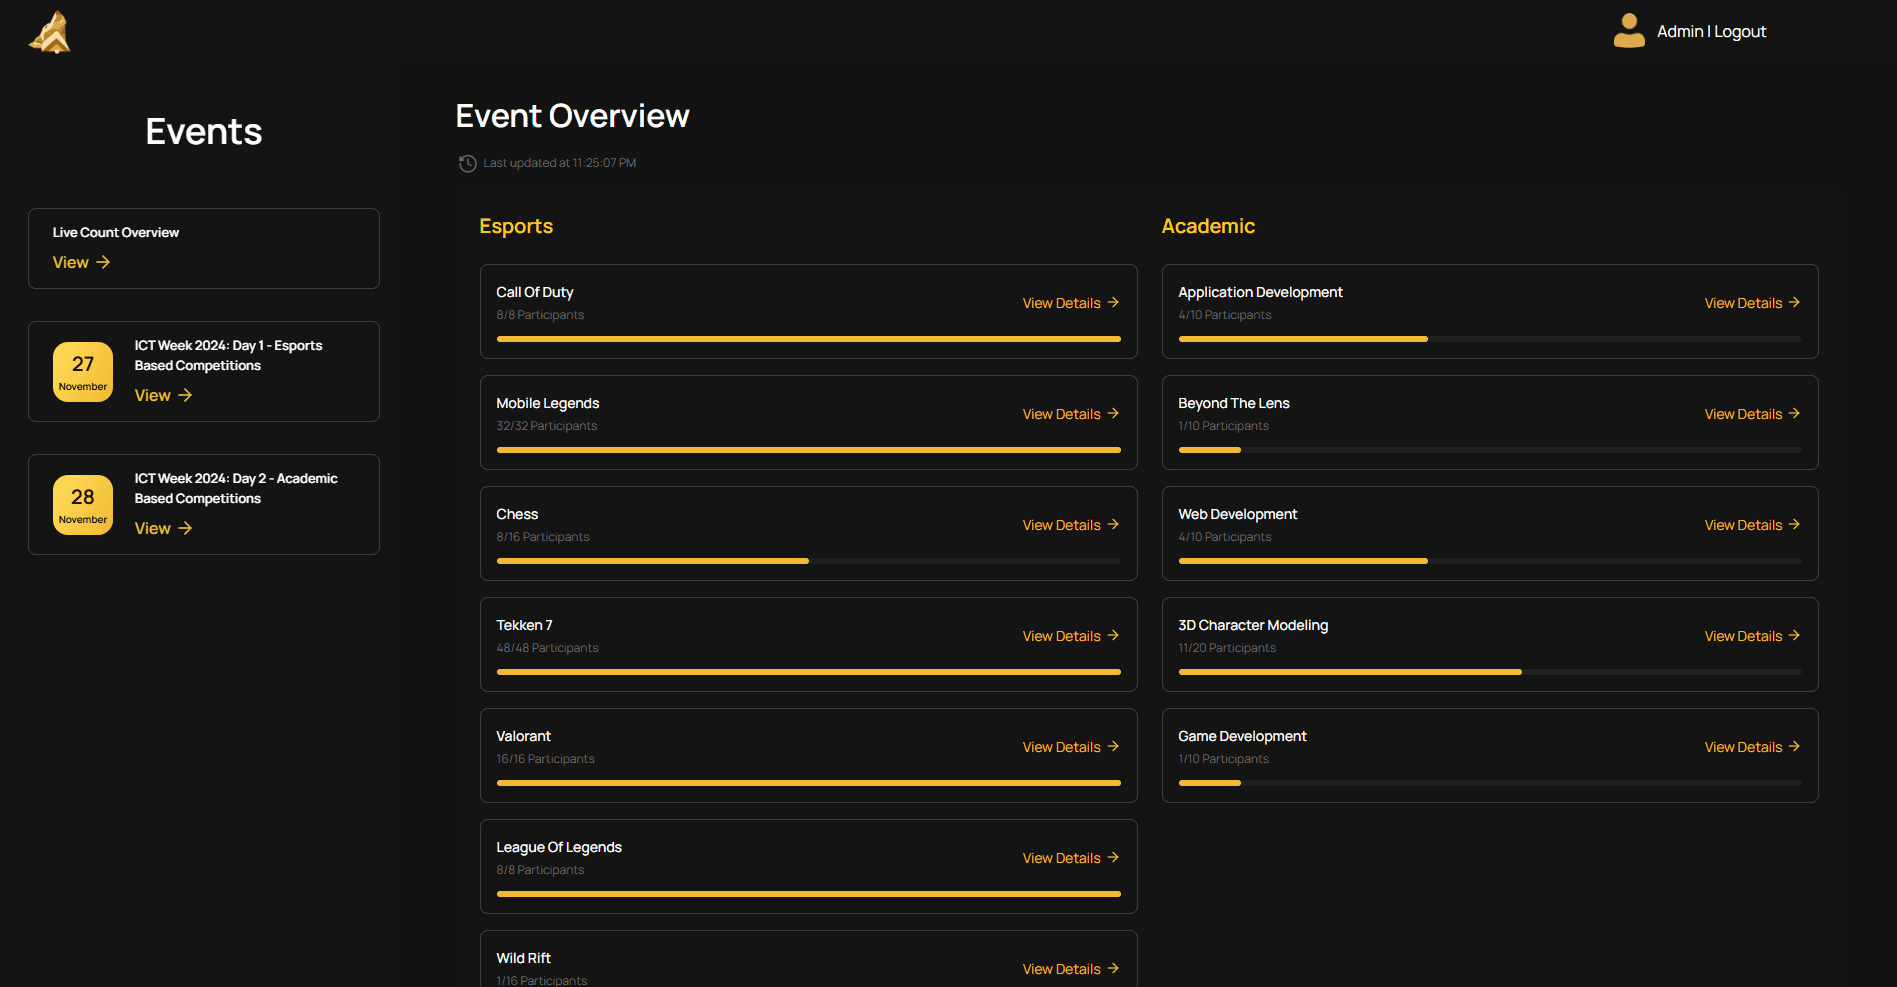Open View link for Day 2 Academic event
The image size is (1897, 987).
coord(163,528)
